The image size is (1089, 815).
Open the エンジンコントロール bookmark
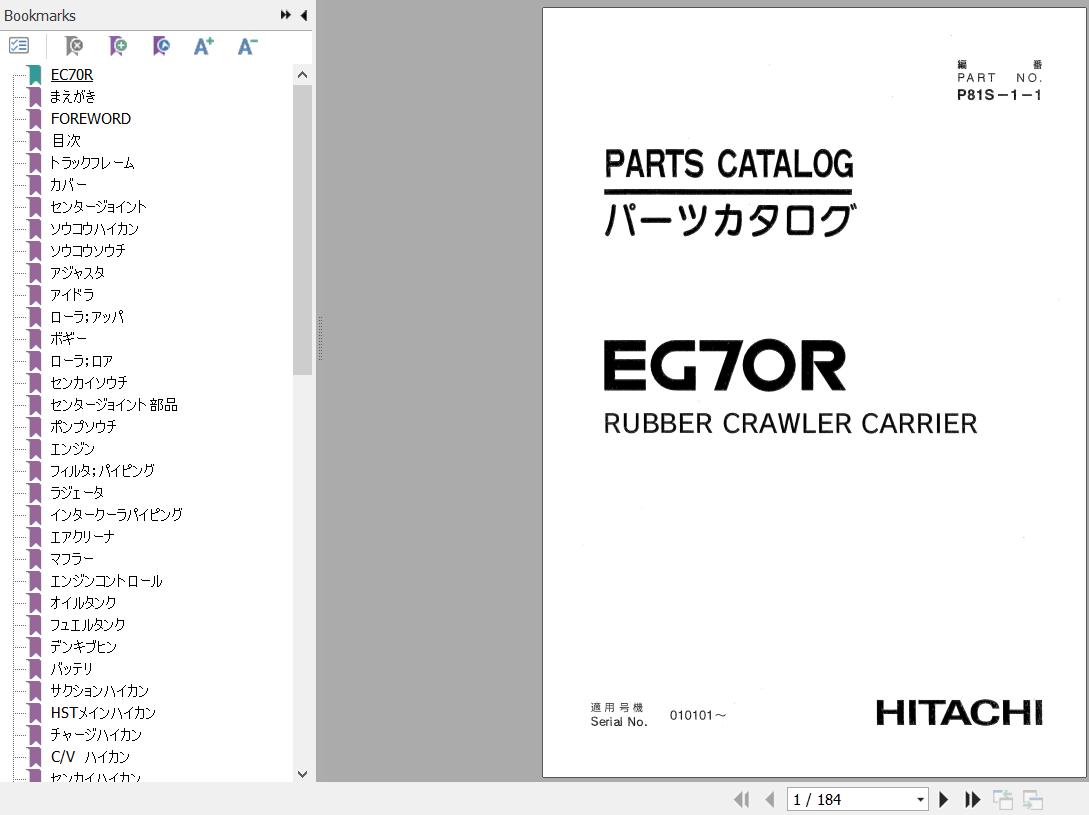[x=106, y=581]
